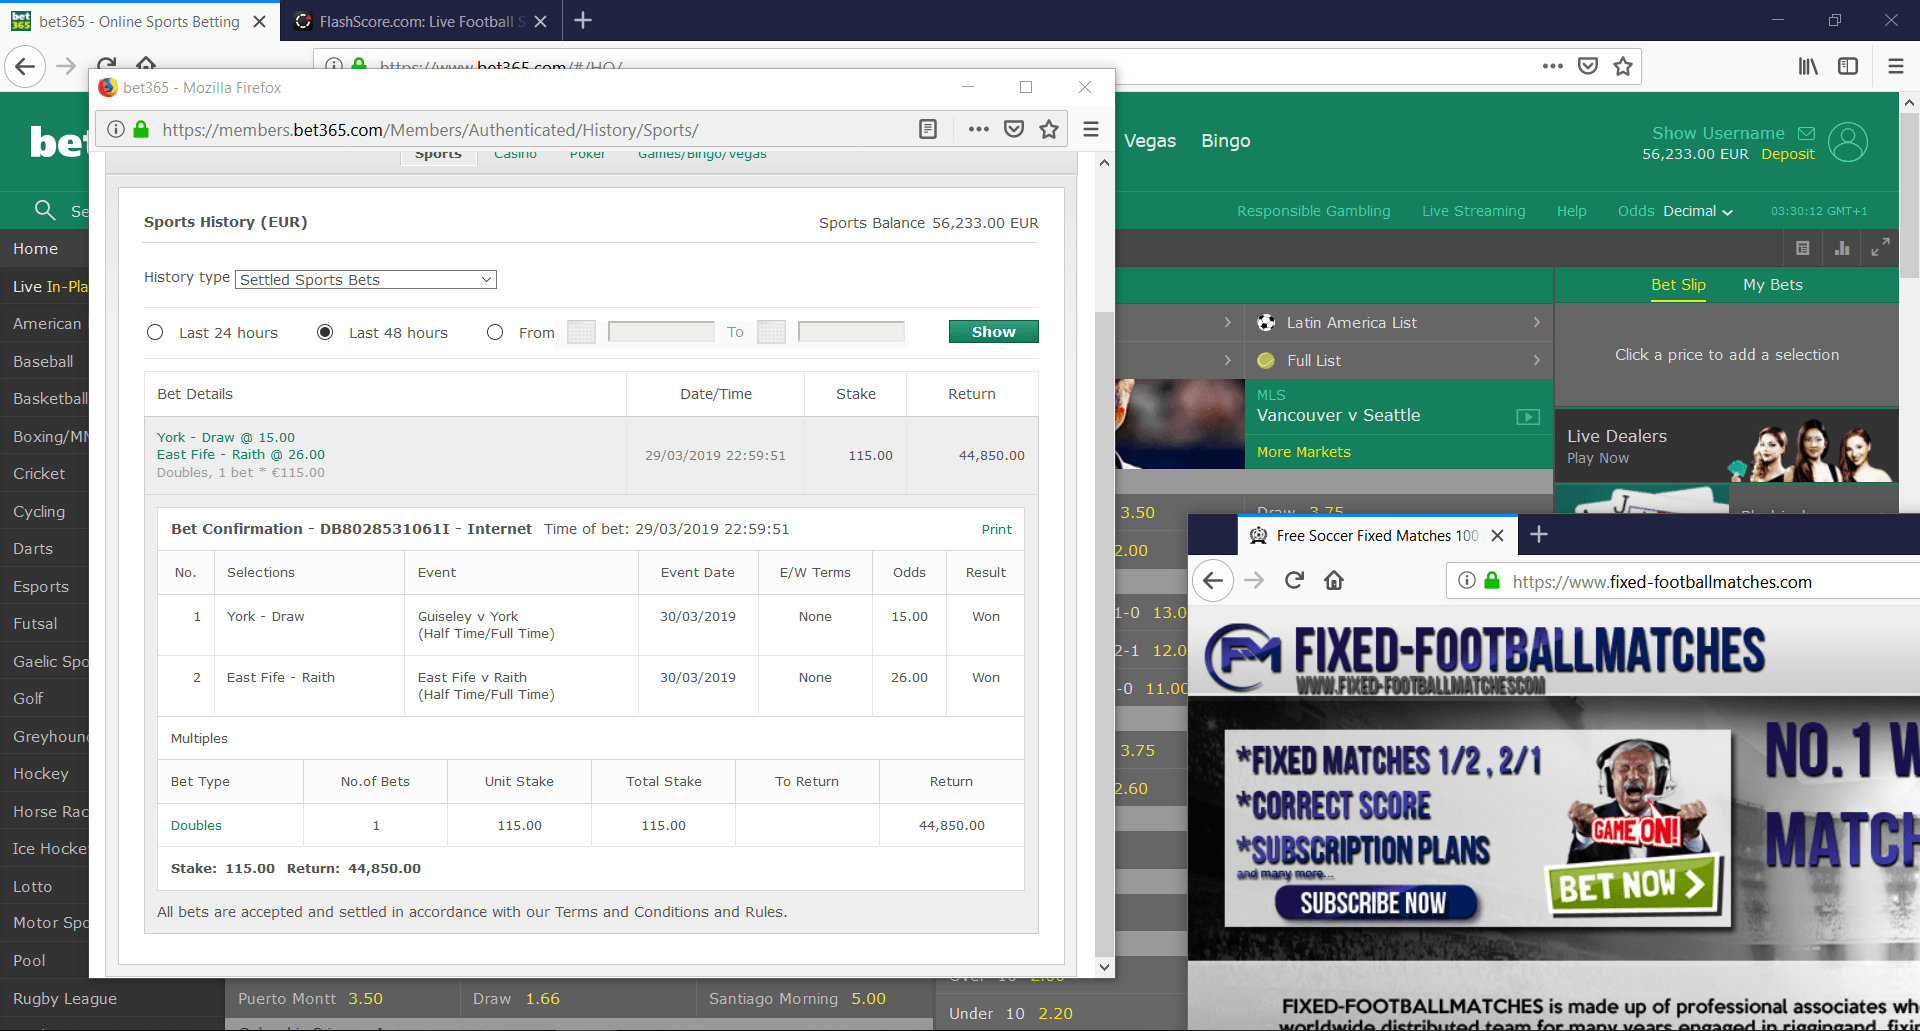1920x1031 pixels.
Task: Click SUBSCRIBE NOW banner button
Action: (1374, 902)
